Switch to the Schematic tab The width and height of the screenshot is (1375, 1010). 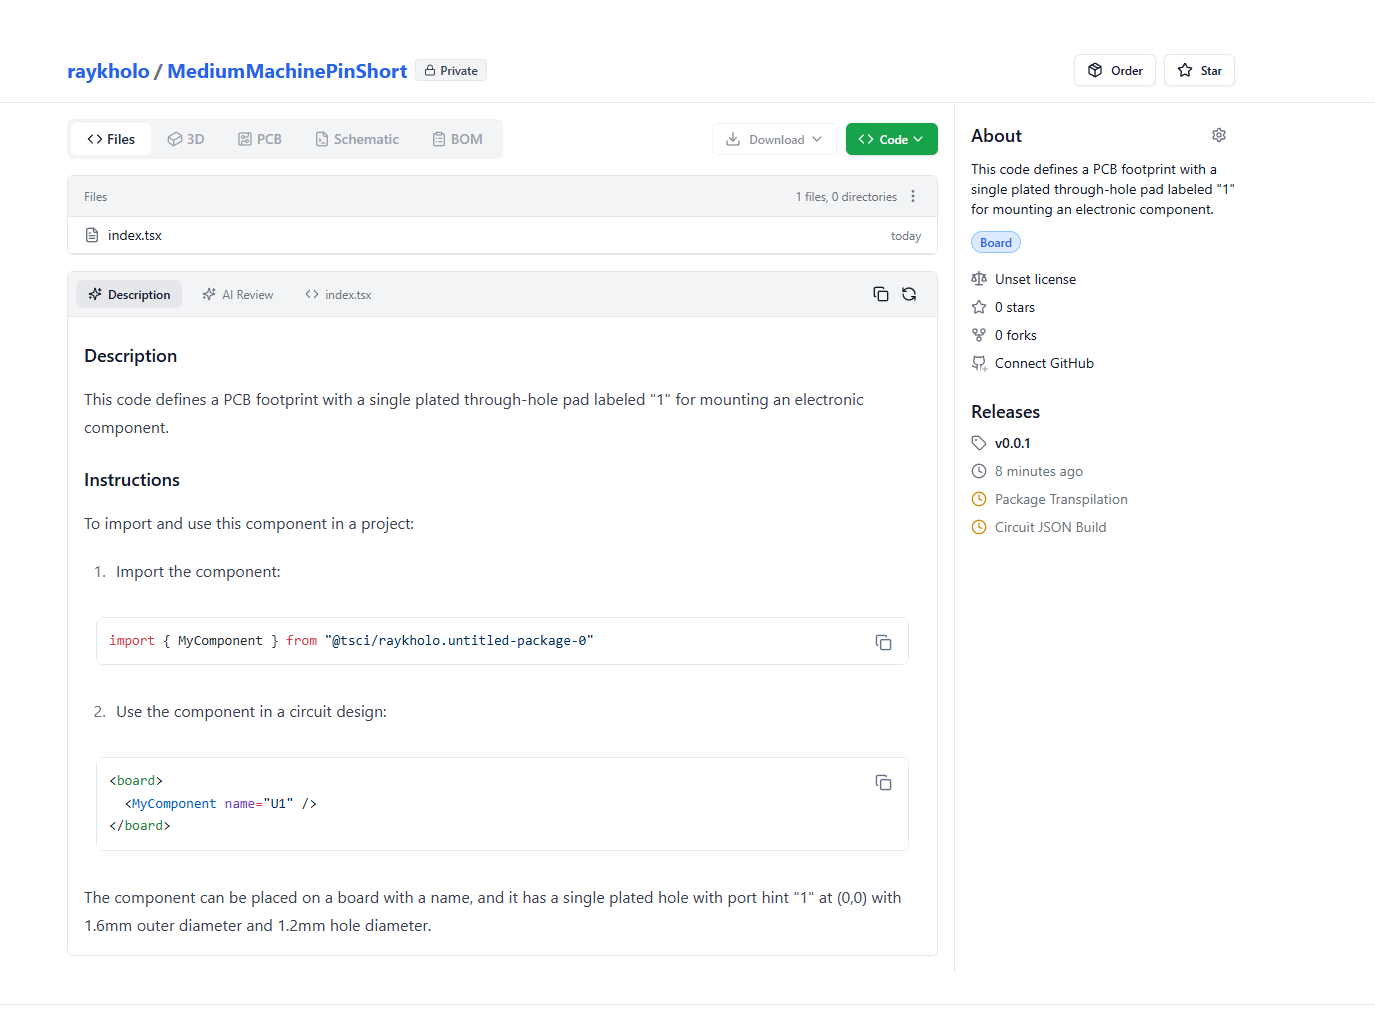[x=357, y=139]
